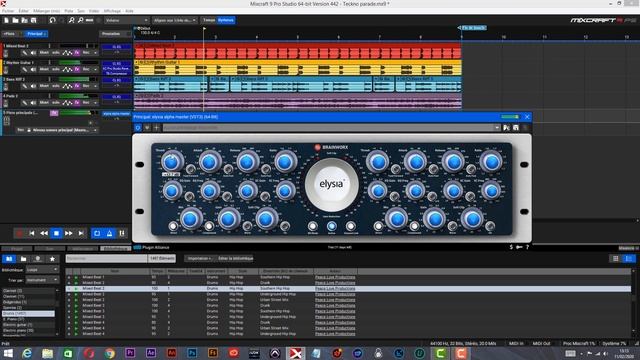The image size is (640, 360).
Task: Toggle the Active button on elysia plugin
Action: point(331,226)
